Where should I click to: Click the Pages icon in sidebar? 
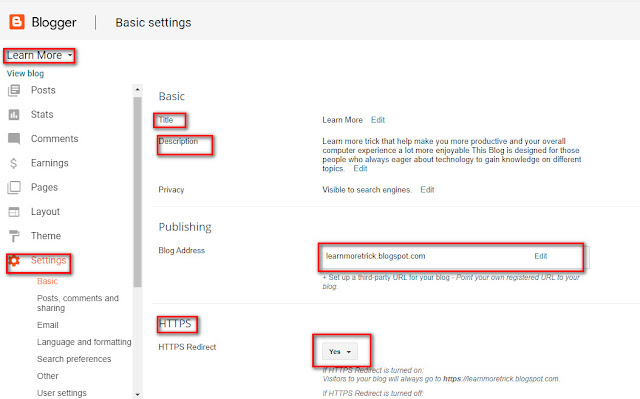click(14, 187)
